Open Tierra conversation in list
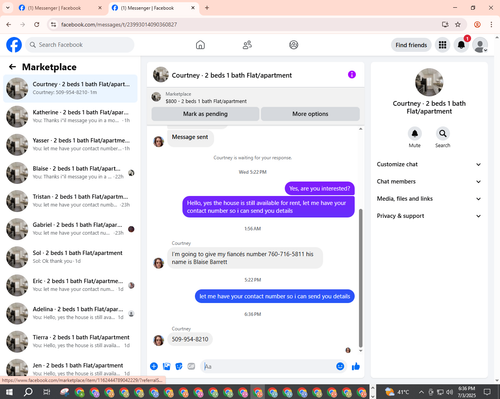Screen dimensions: 500x399 point(70,341)
